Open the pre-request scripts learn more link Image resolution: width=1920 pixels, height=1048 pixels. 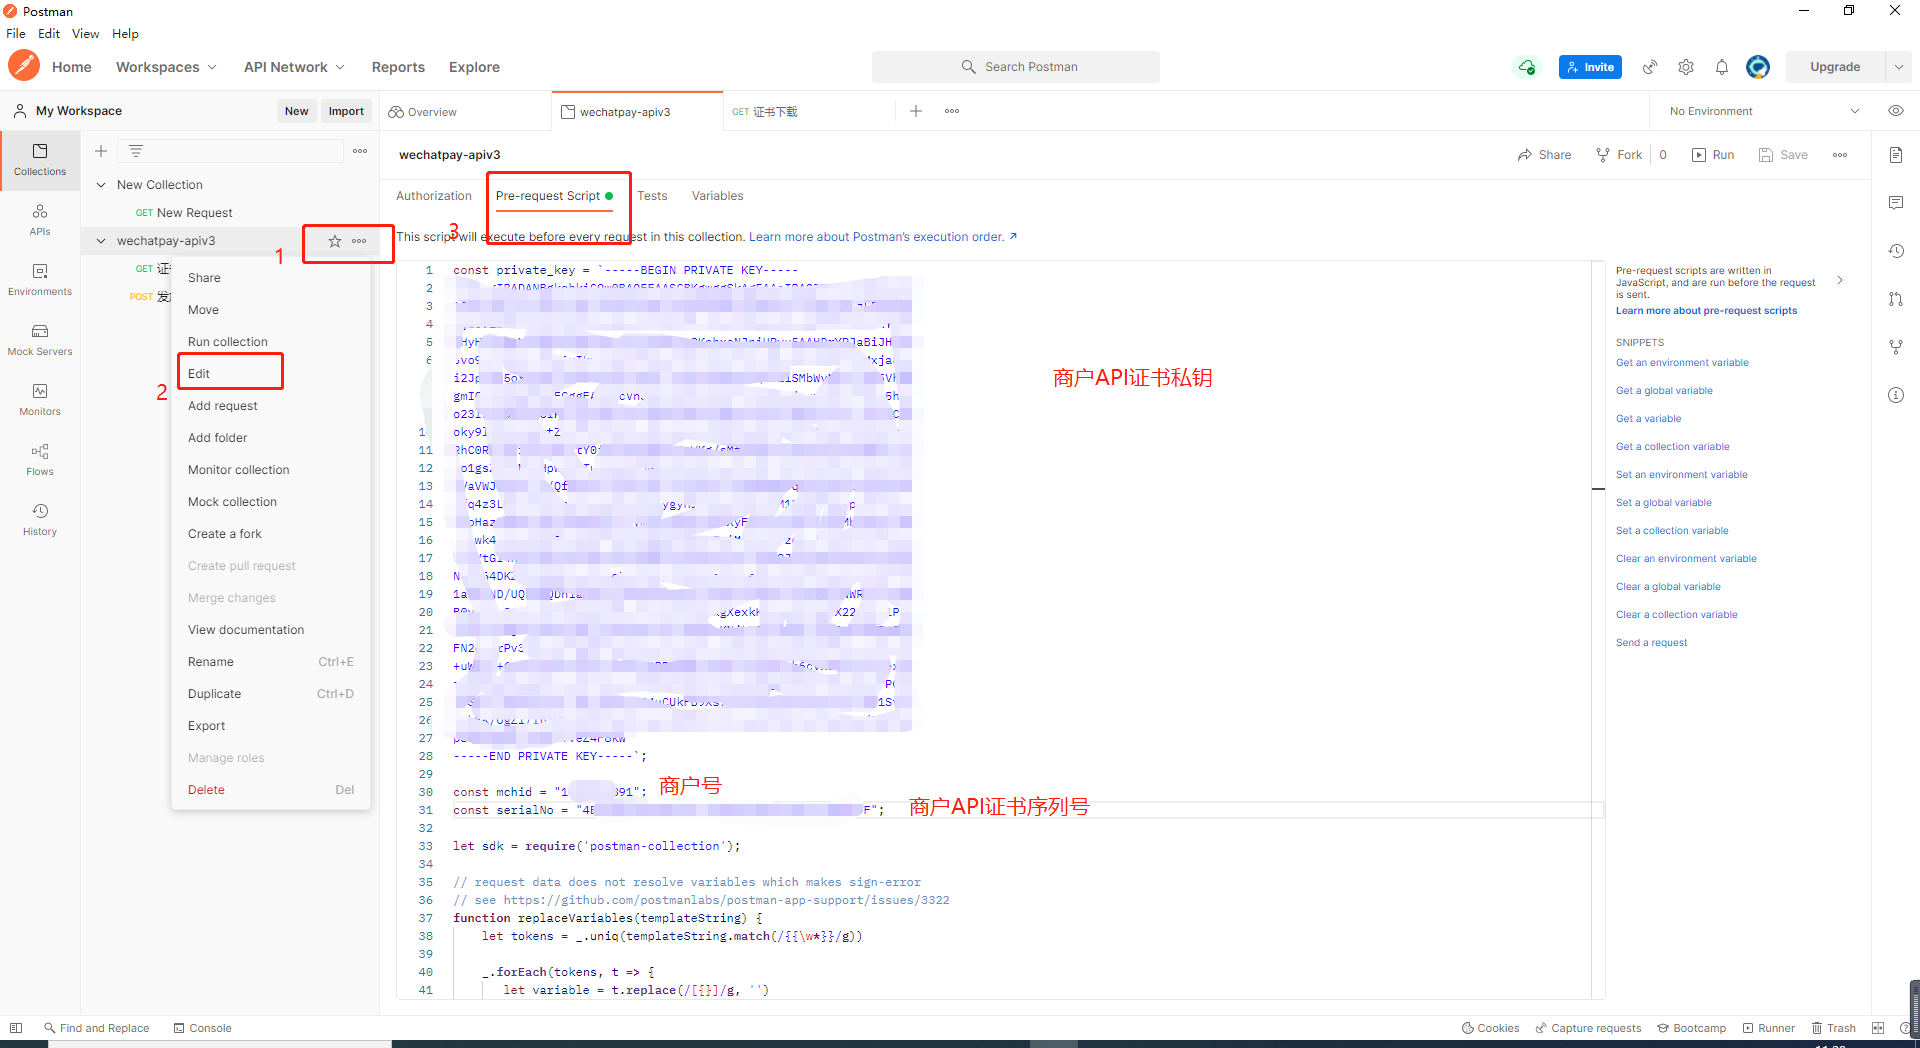pyautogui.click(x=1706, y=311)
